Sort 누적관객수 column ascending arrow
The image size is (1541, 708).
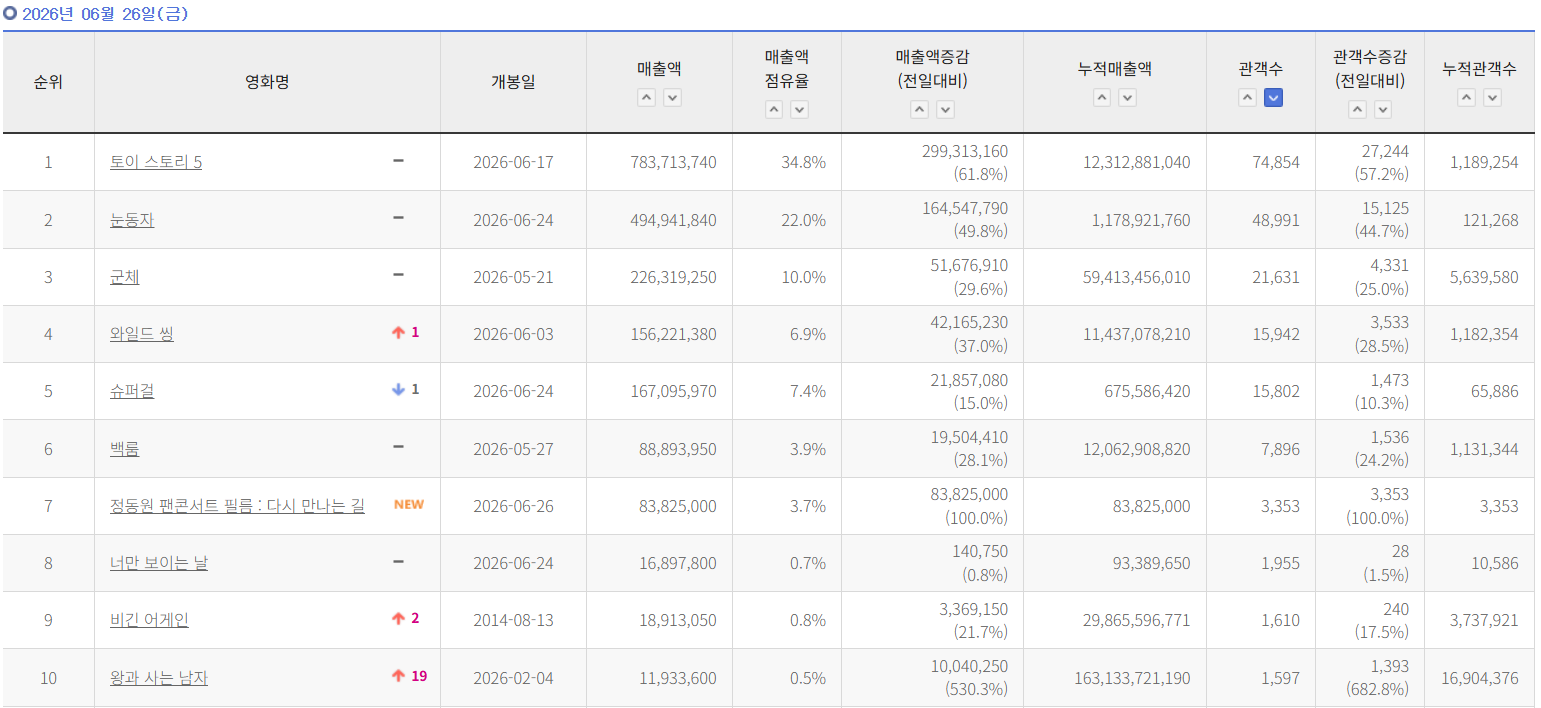1467,97
